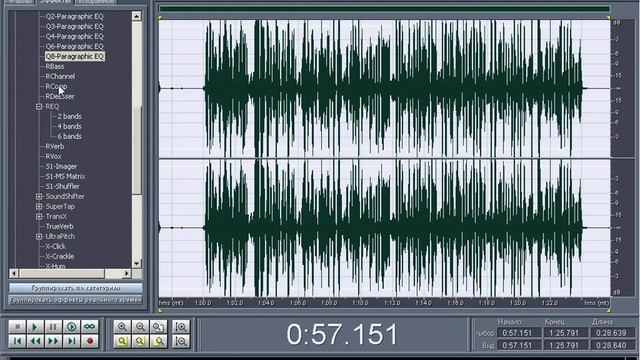Enable looped playback with the infinity icon
The image size is (640, 360).
coord(89,327)
